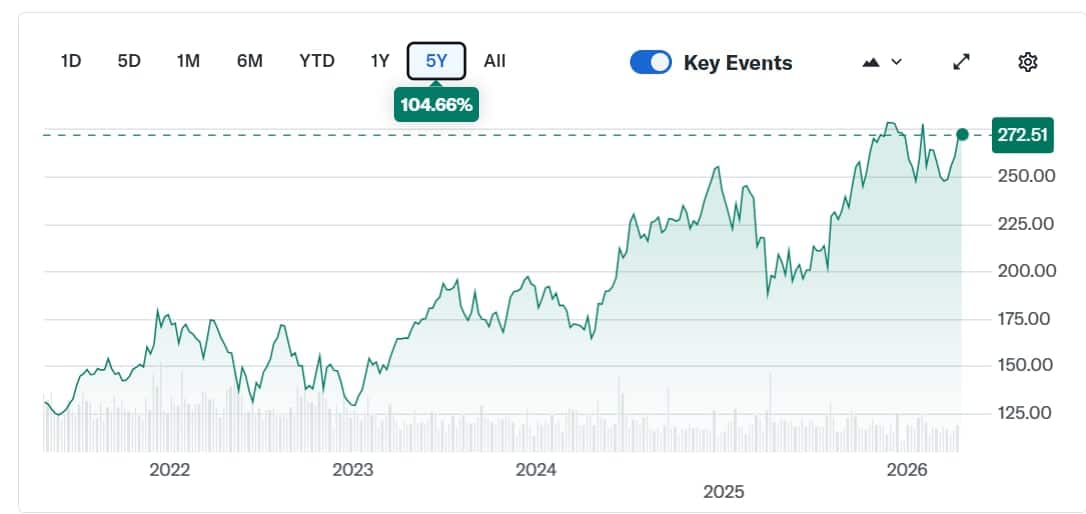
Task: Click the 272.51 current price label
Action: pyautogui.click(x=1022, y=135)
